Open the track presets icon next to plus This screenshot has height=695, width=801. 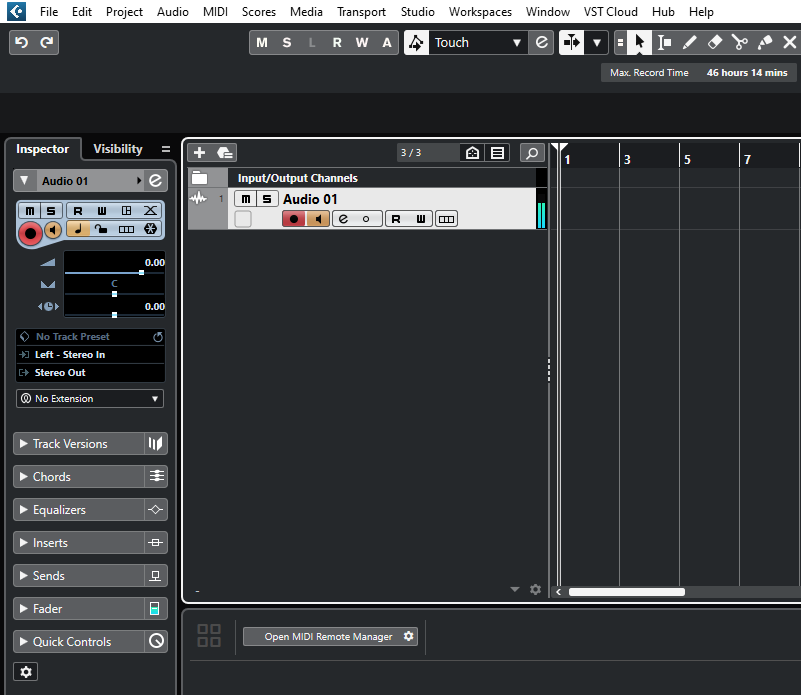coord(224,152)
